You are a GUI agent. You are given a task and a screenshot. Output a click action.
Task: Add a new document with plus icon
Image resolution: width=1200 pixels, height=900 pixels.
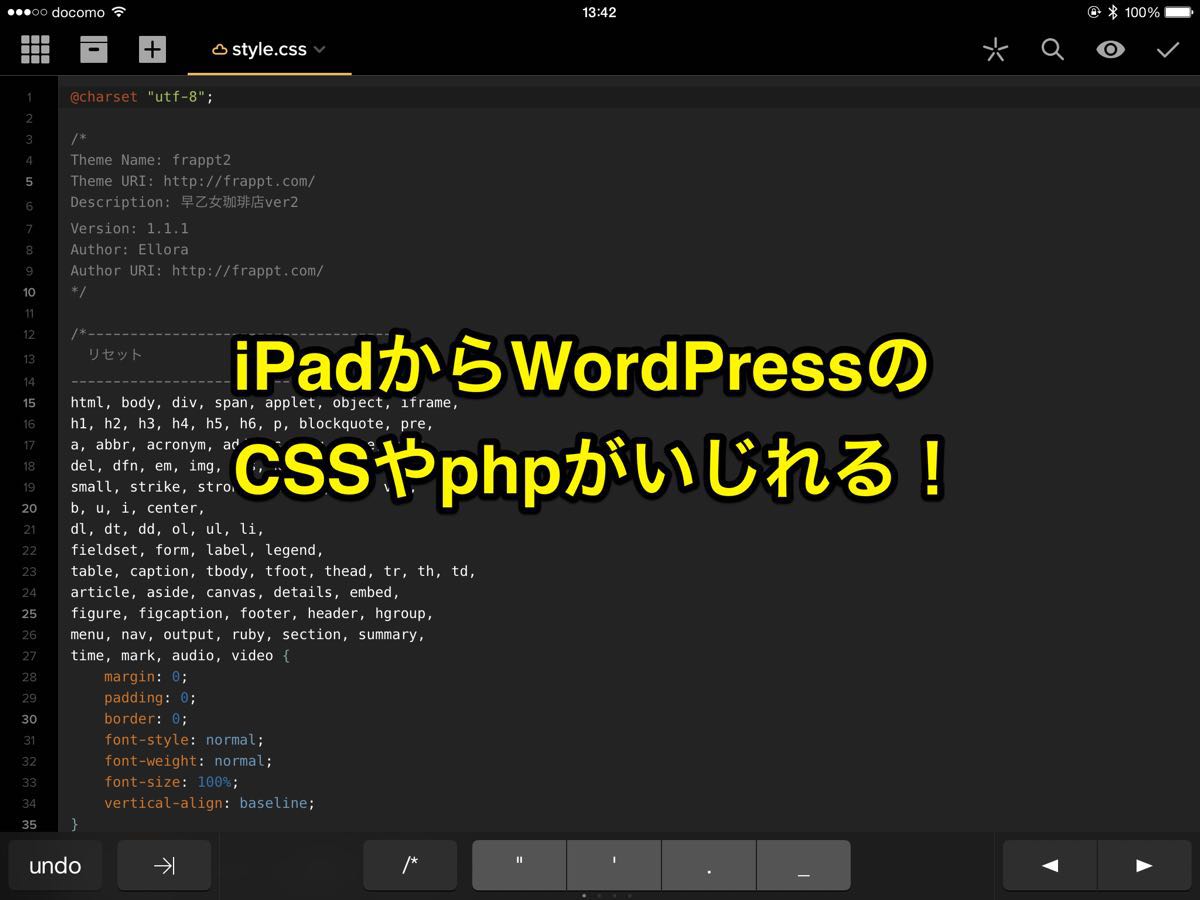point(152,49)
